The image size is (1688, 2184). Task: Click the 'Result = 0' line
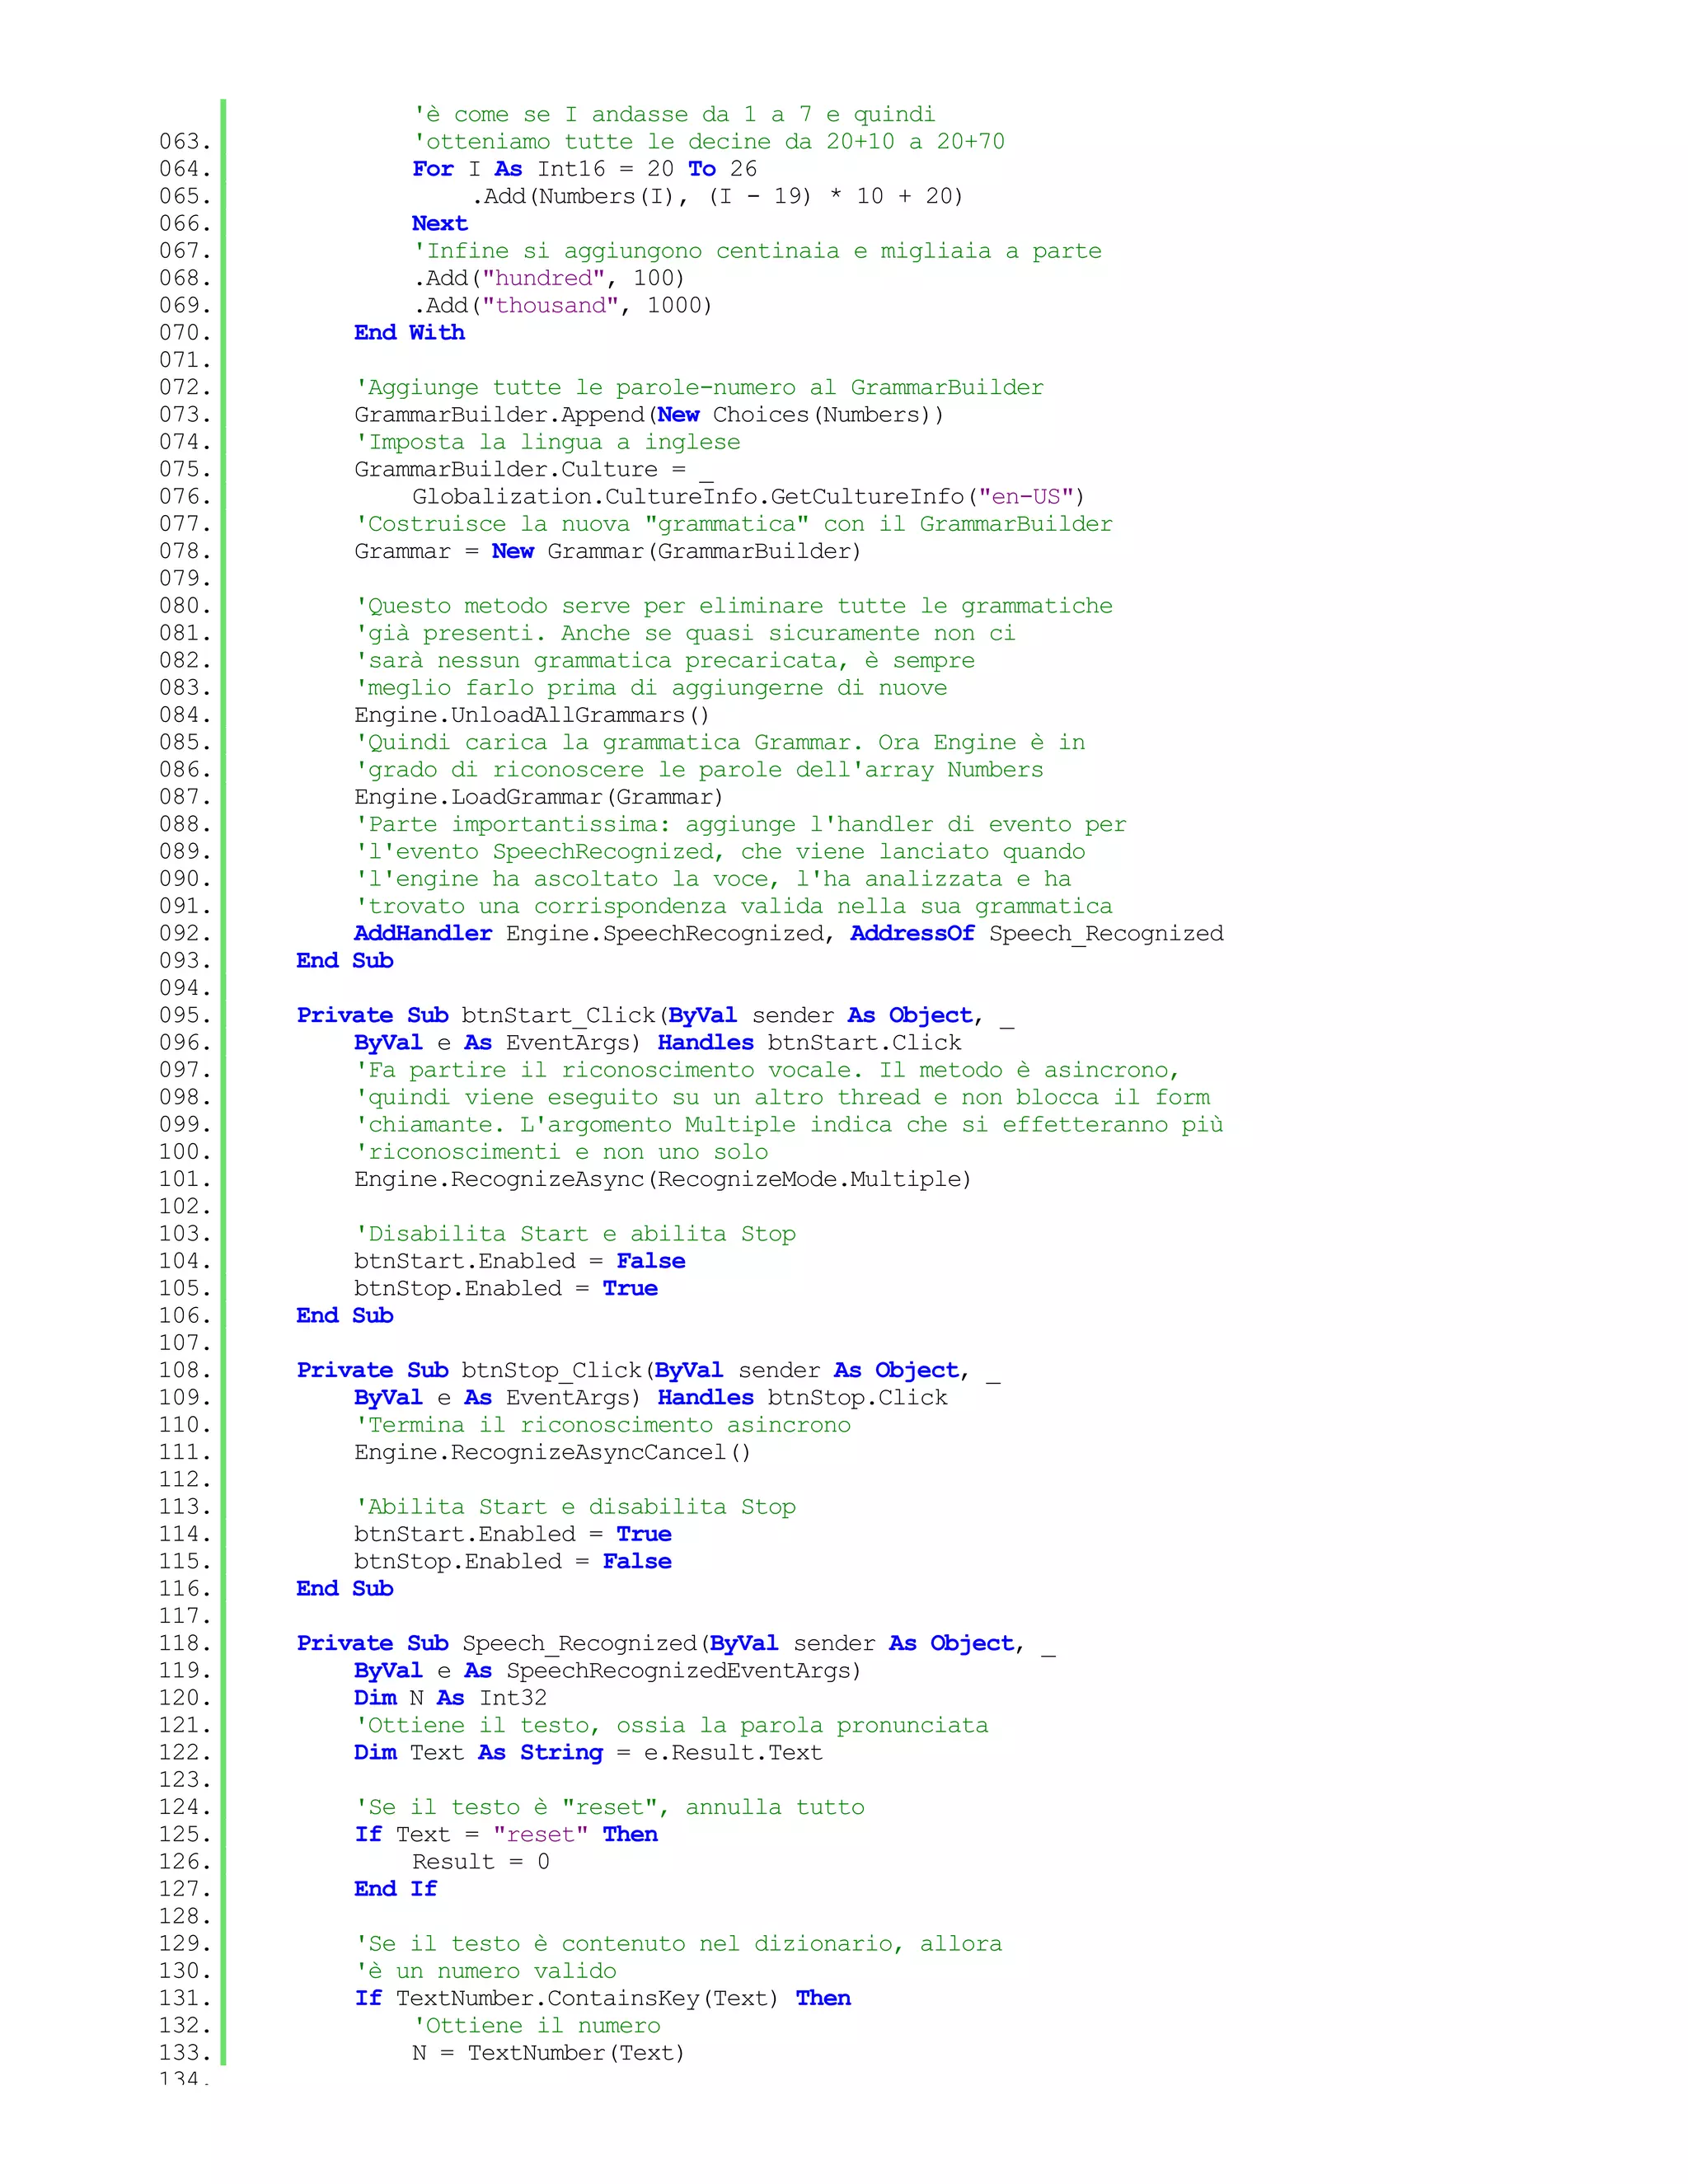(x=481, y=1862)
